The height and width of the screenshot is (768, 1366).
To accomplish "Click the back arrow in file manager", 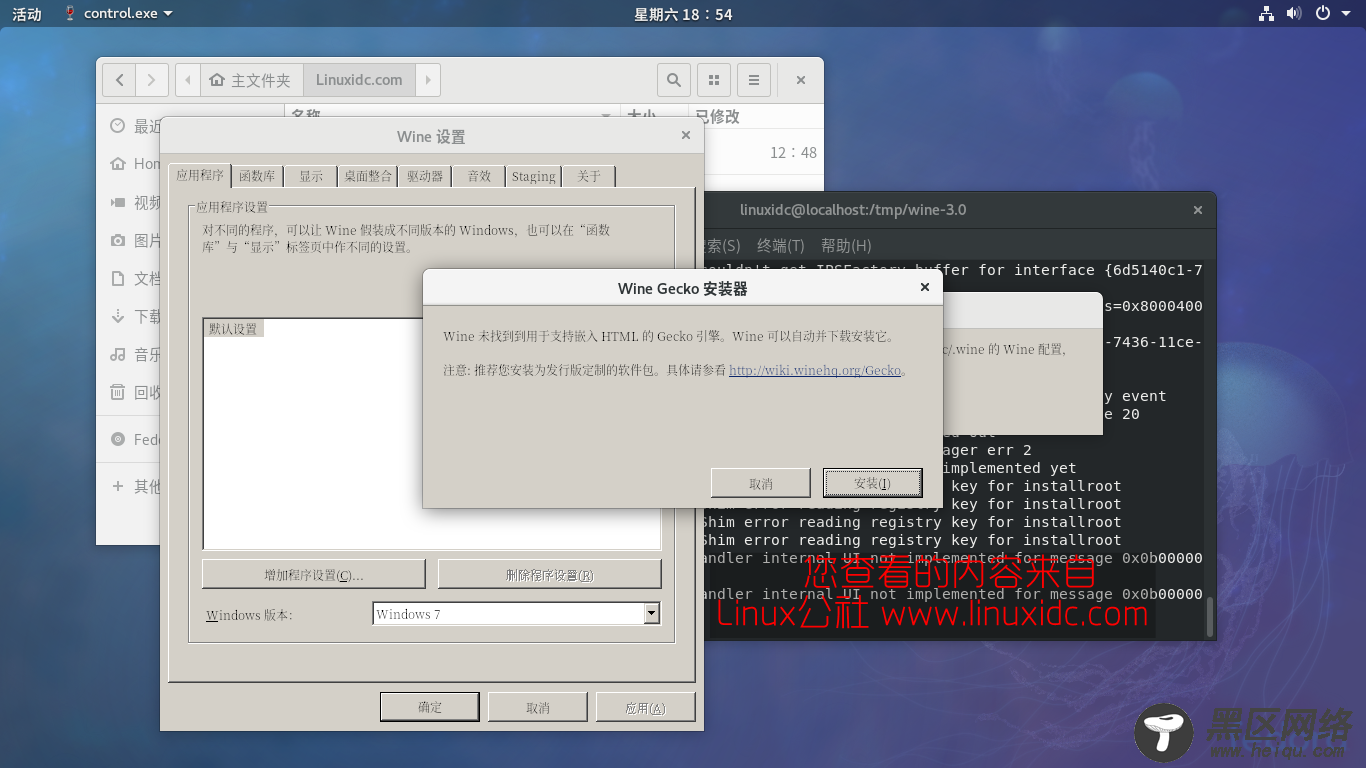I will [120, 80].
